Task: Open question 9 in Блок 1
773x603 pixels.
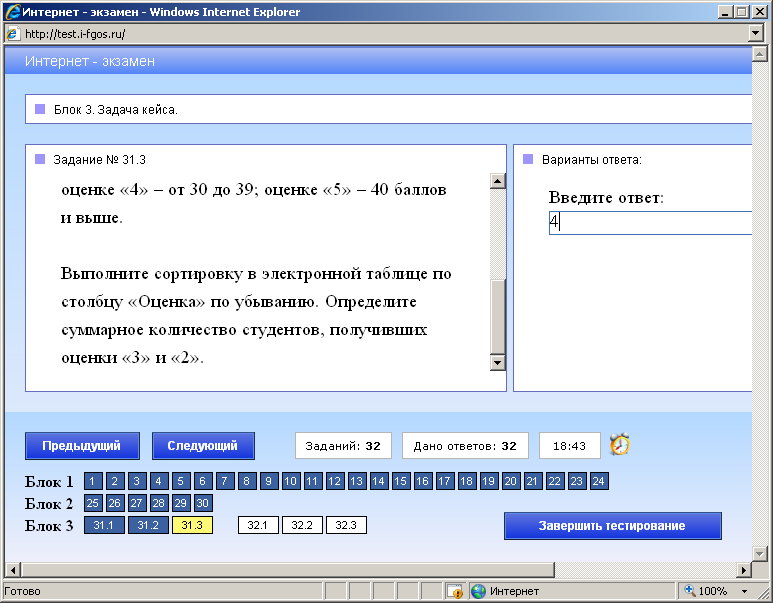Action: click(269, 481)
